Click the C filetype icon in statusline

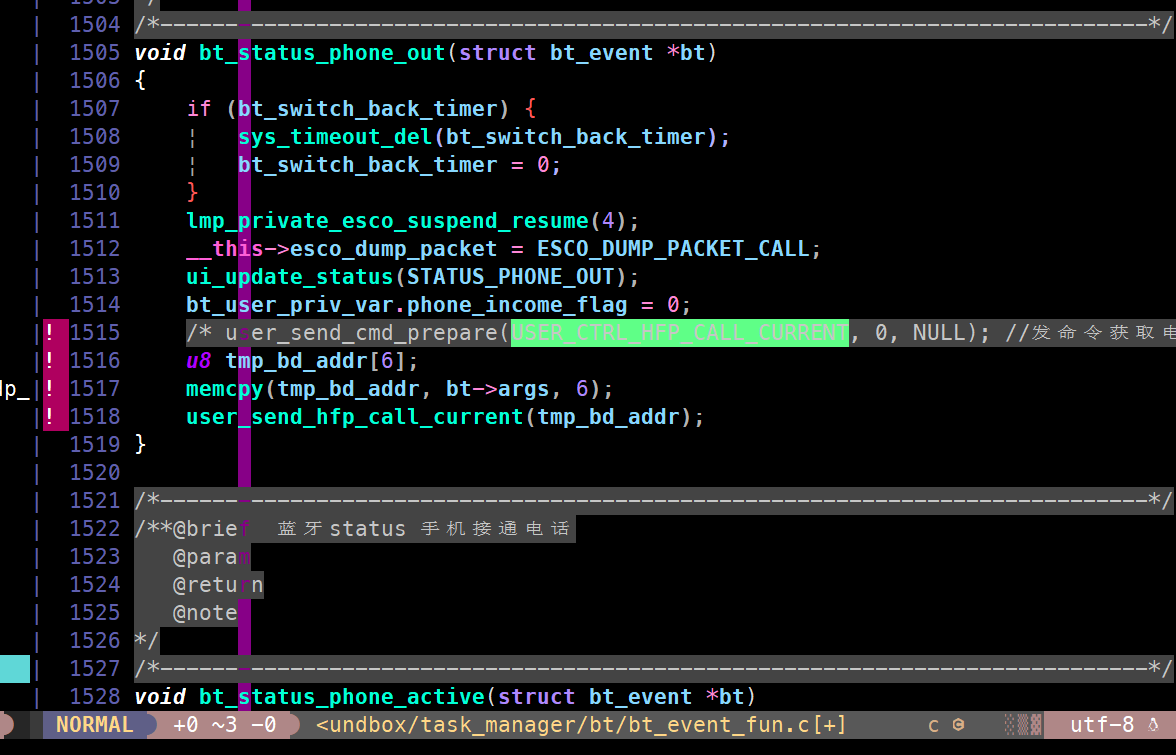(x=958, y=725)
